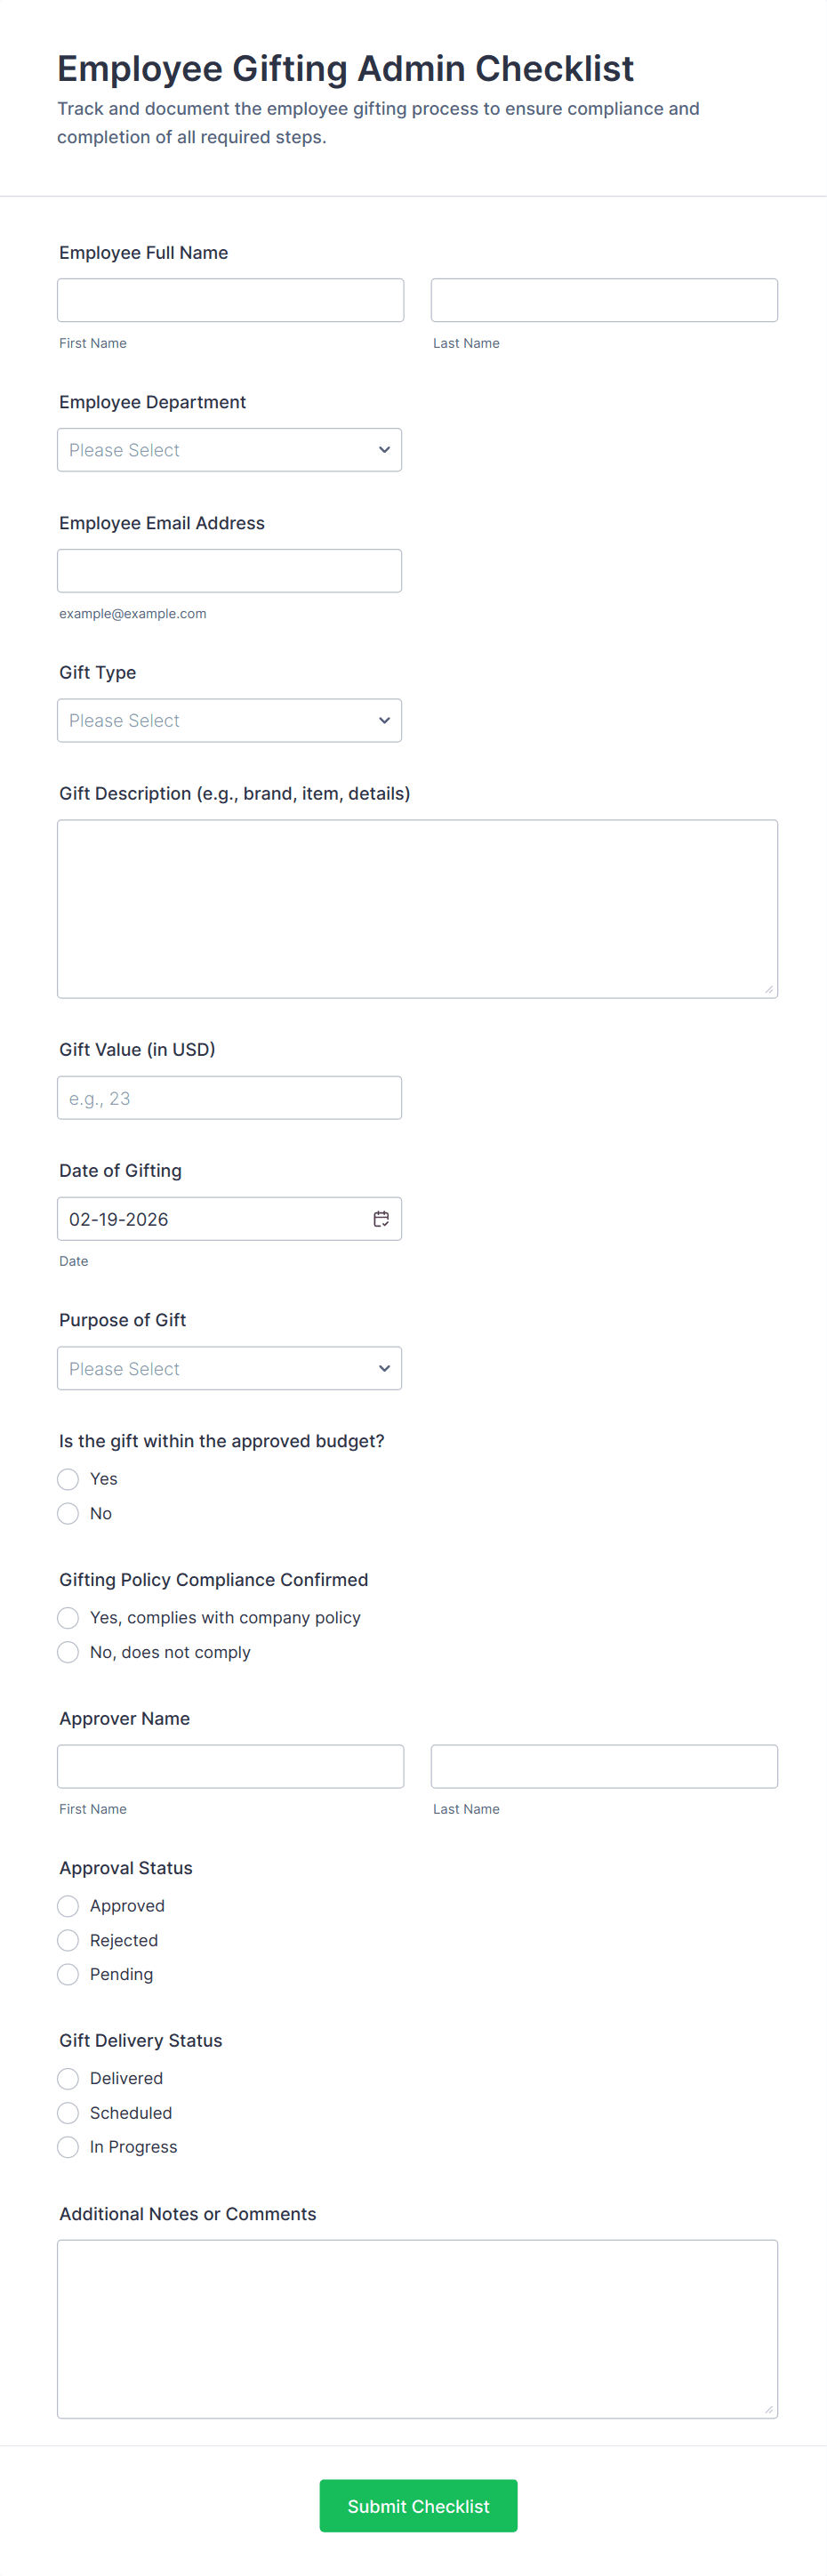827x2576 pixels.
Task: Open the Gift Type dropdown
Action: (229, 720)
